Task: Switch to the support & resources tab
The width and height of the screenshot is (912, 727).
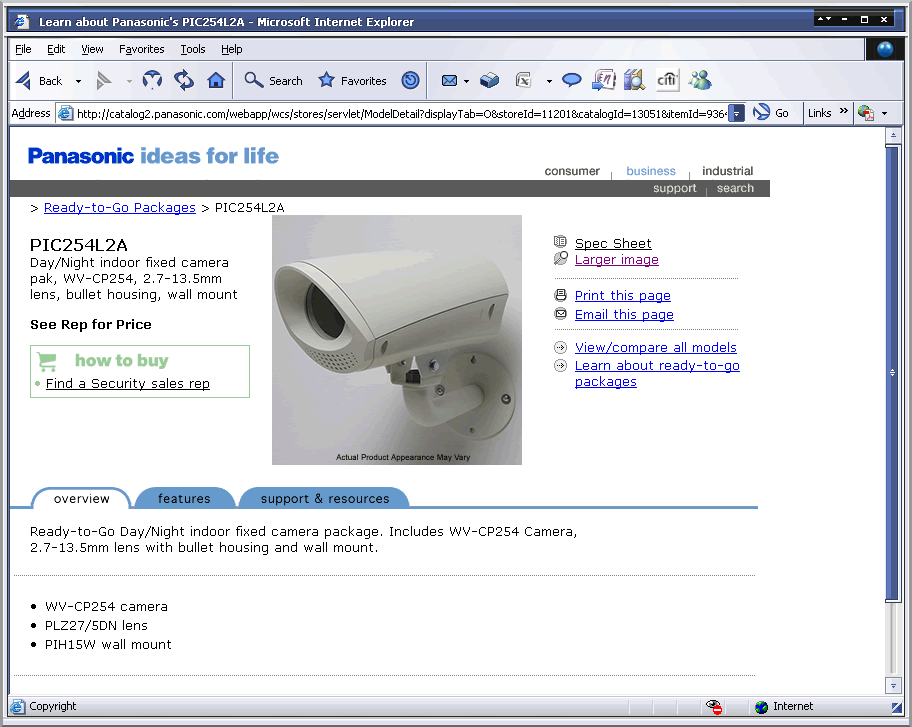Action: 325,498
